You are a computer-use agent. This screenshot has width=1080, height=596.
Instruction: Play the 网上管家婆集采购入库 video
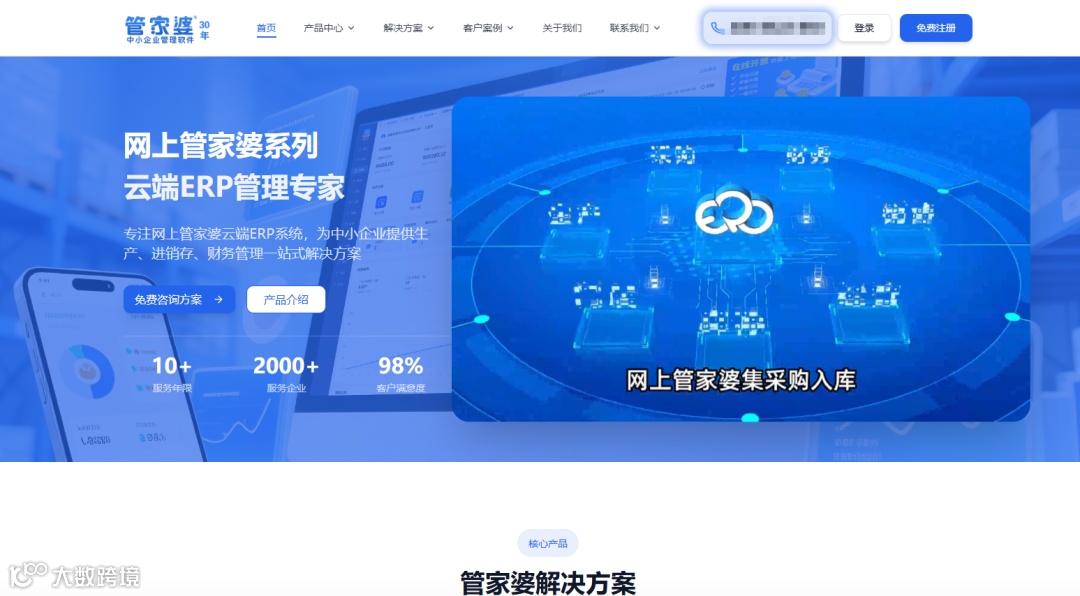740,259
